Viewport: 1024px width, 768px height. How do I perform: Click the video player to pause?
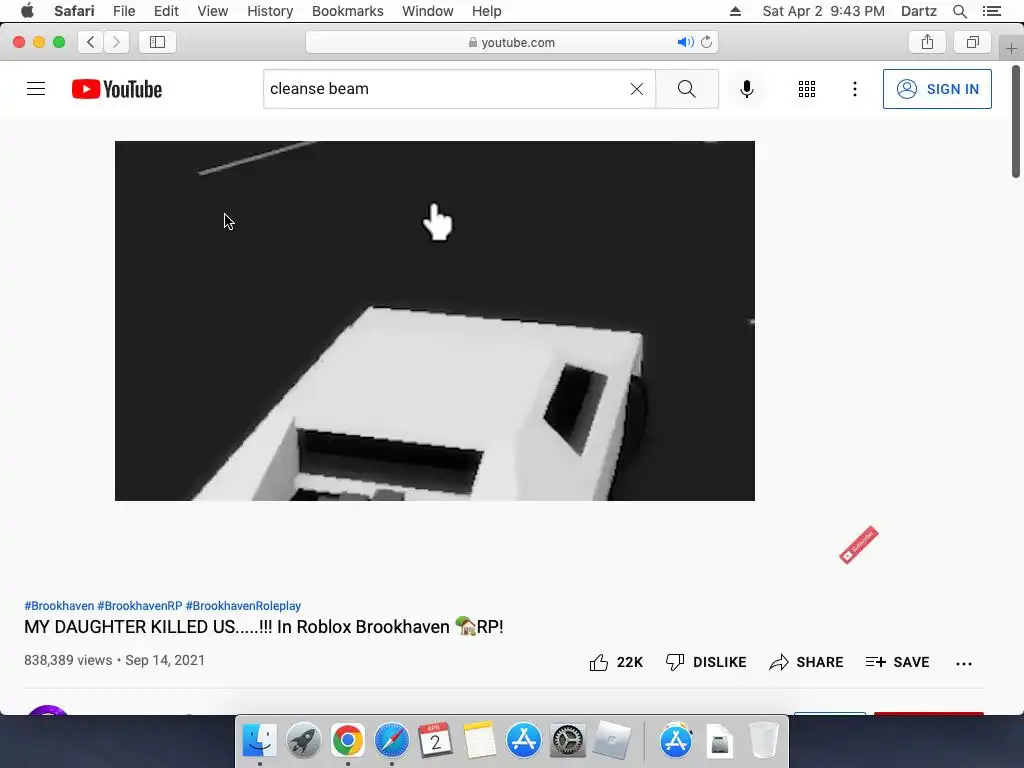434,321
